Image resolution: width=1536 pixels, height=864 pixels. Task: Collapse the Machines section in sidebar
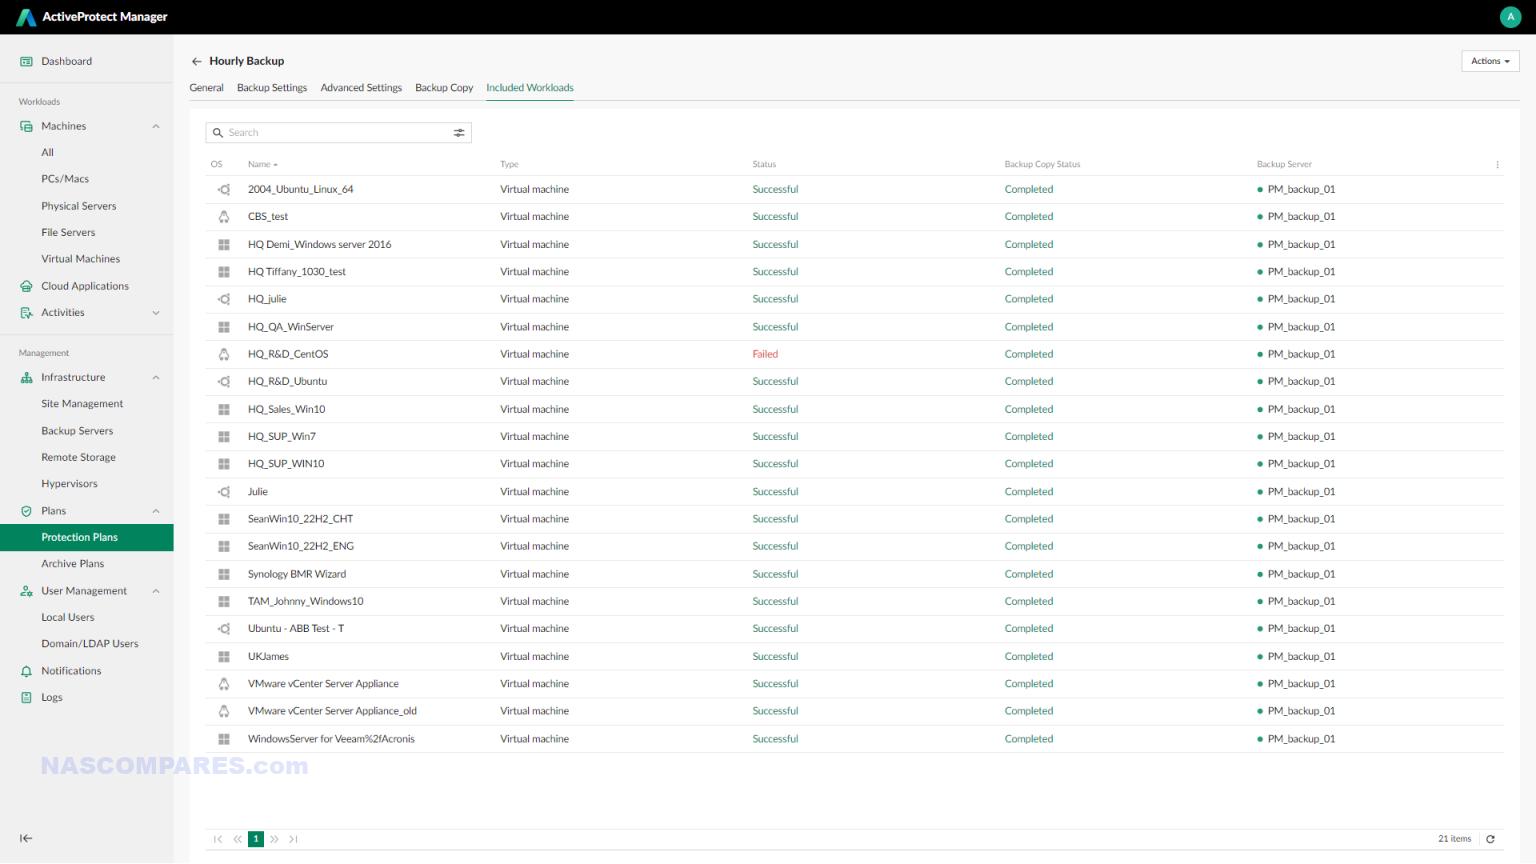[x=156, y=126]
